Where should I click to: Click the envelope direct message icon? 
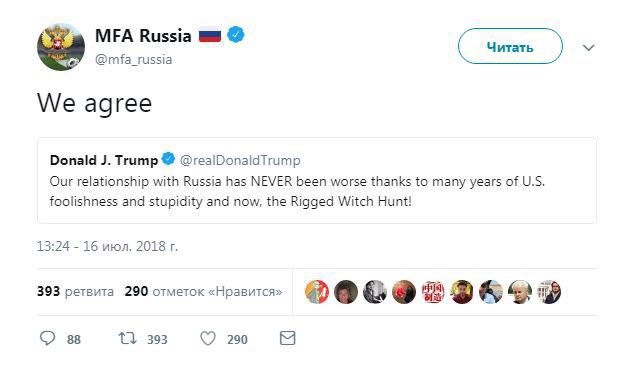pyautogui.click(x=288, y=339)
